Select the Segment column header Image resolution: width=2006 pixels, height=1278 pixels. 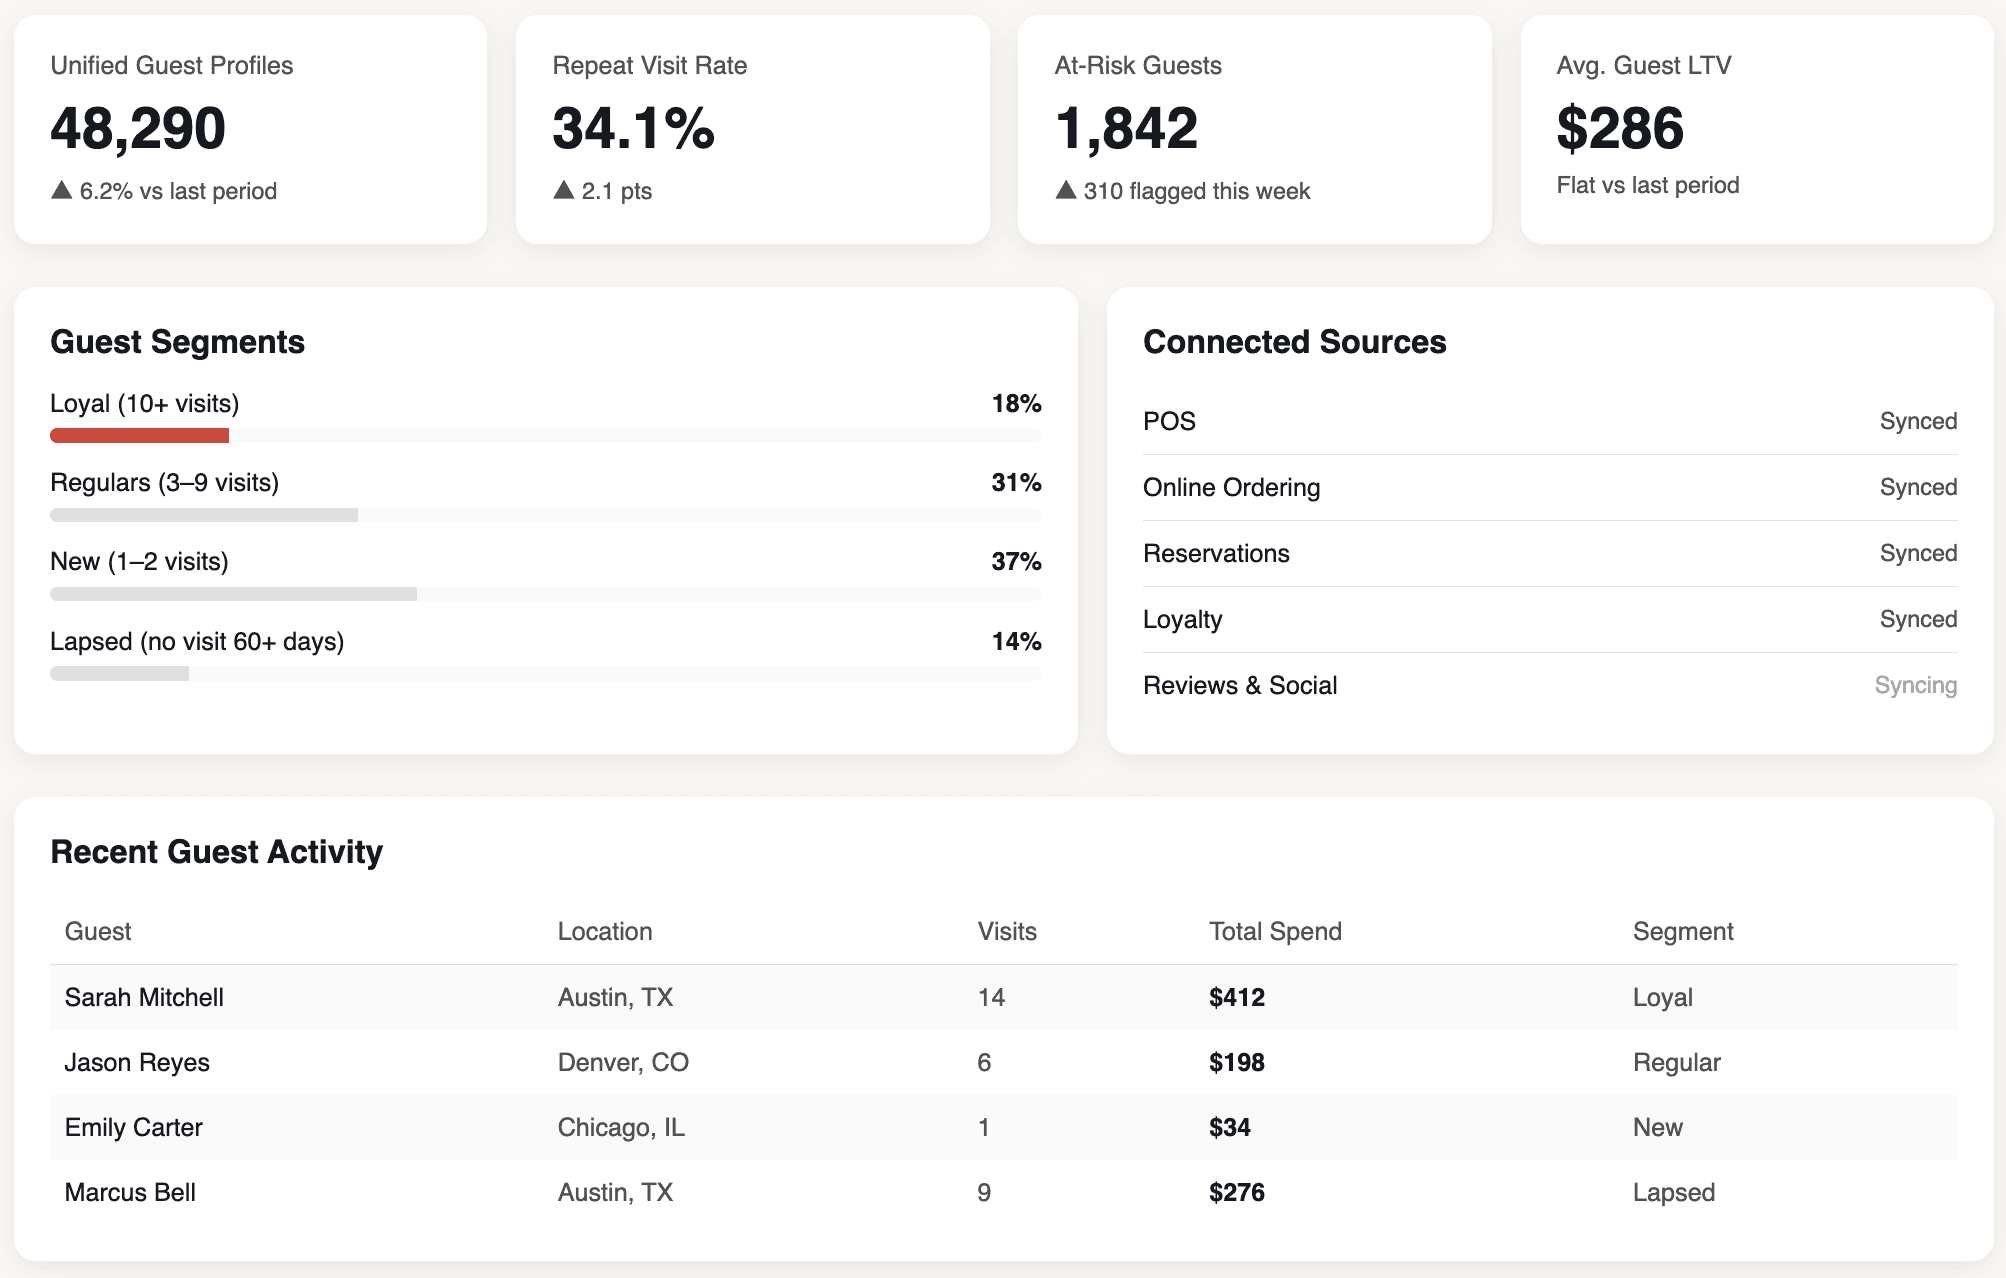coord(1683,931)
